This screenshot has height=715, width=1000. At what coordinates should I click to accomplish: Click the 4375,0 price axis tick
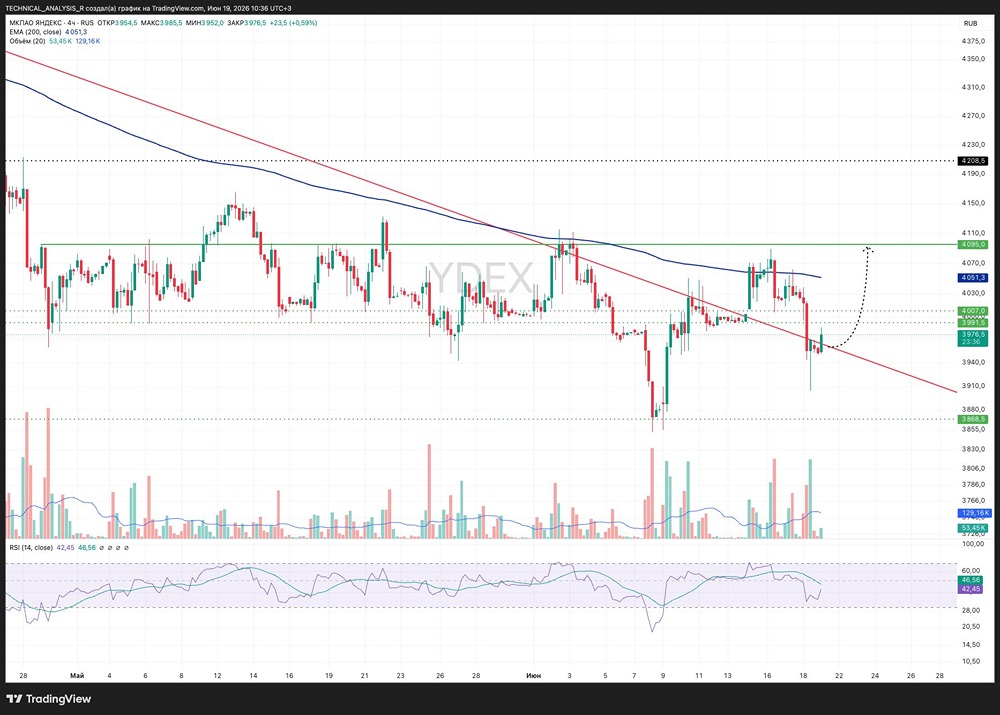(973, 41)
